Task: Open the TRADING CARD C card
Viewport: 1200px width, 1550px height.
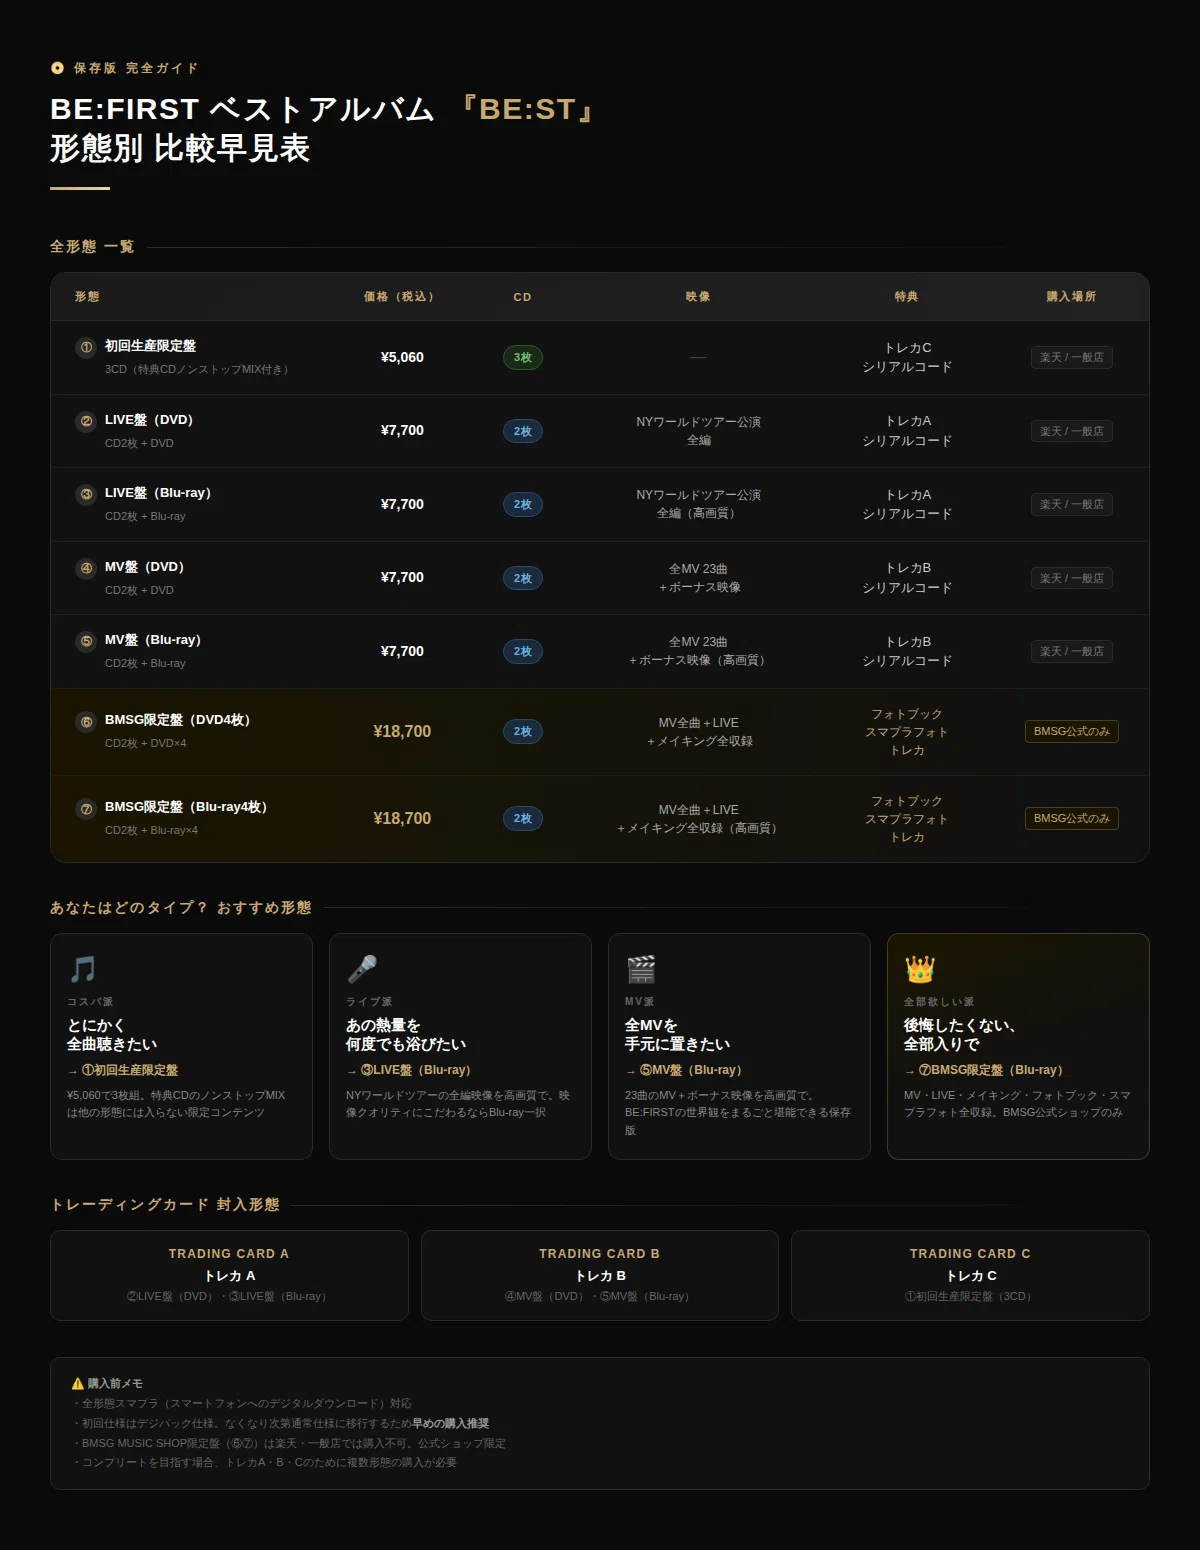Action: click(970, 1275)
